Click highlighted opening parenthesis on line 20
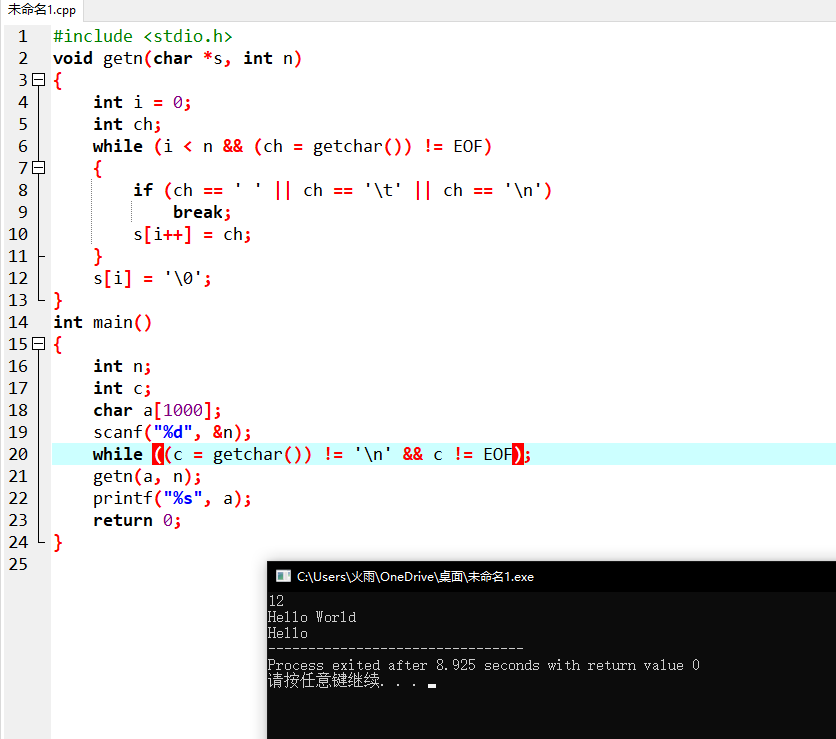The image size is (836, 739). pyautogui.click(x=158, y=454)
